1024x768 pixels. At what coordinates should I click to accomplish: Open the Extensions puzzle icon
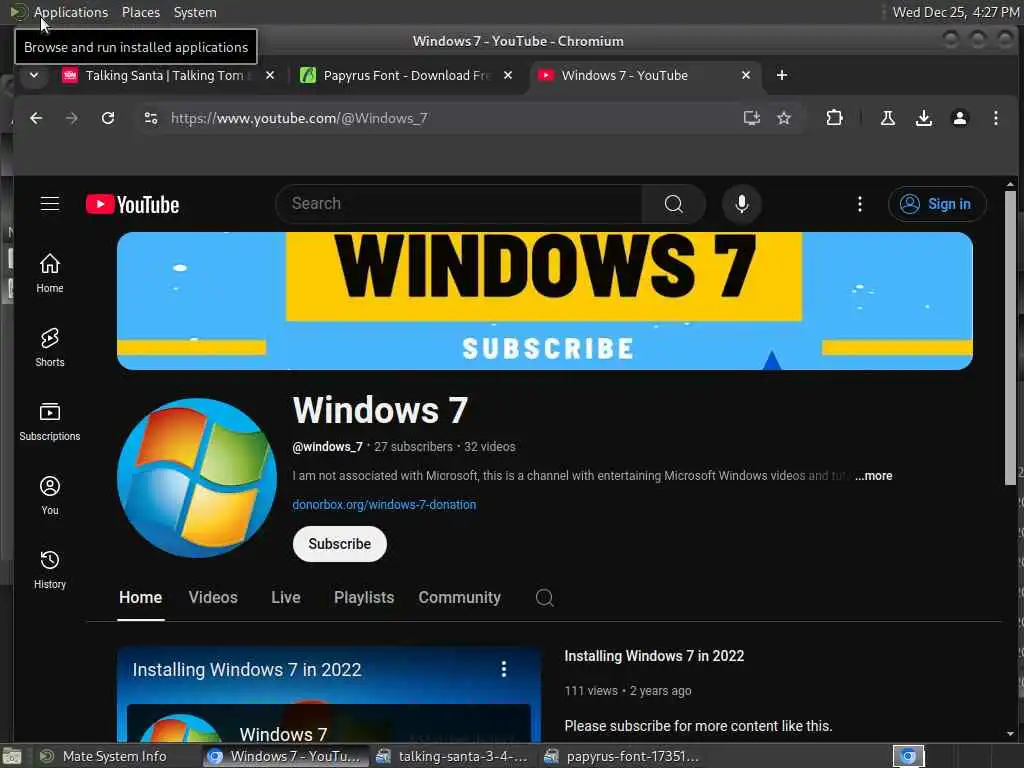point(834,118)
